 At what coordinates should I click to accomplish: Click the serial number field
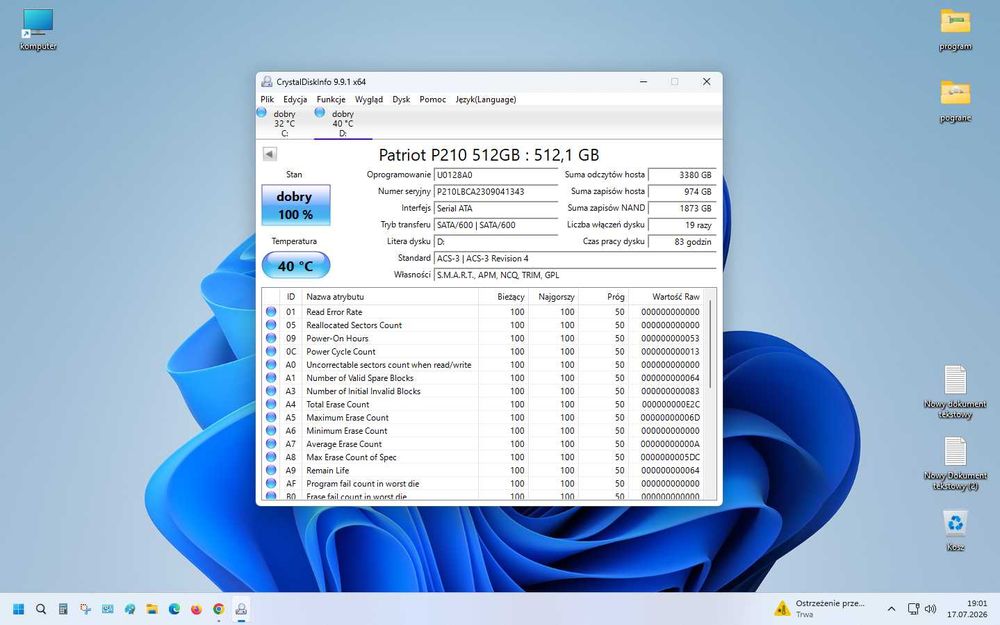(x=496, y=191)
